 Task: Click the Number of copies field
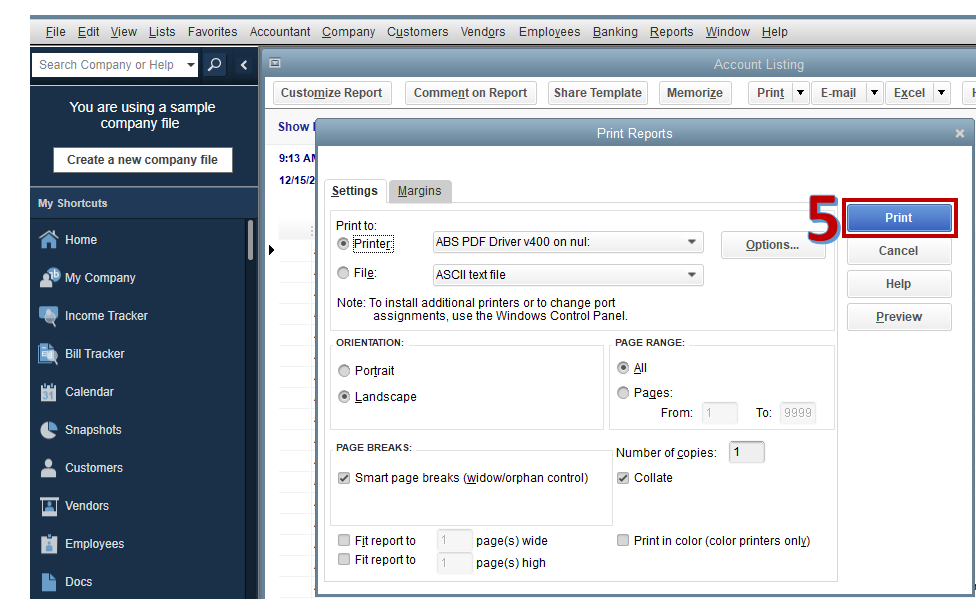pos(746,452)
